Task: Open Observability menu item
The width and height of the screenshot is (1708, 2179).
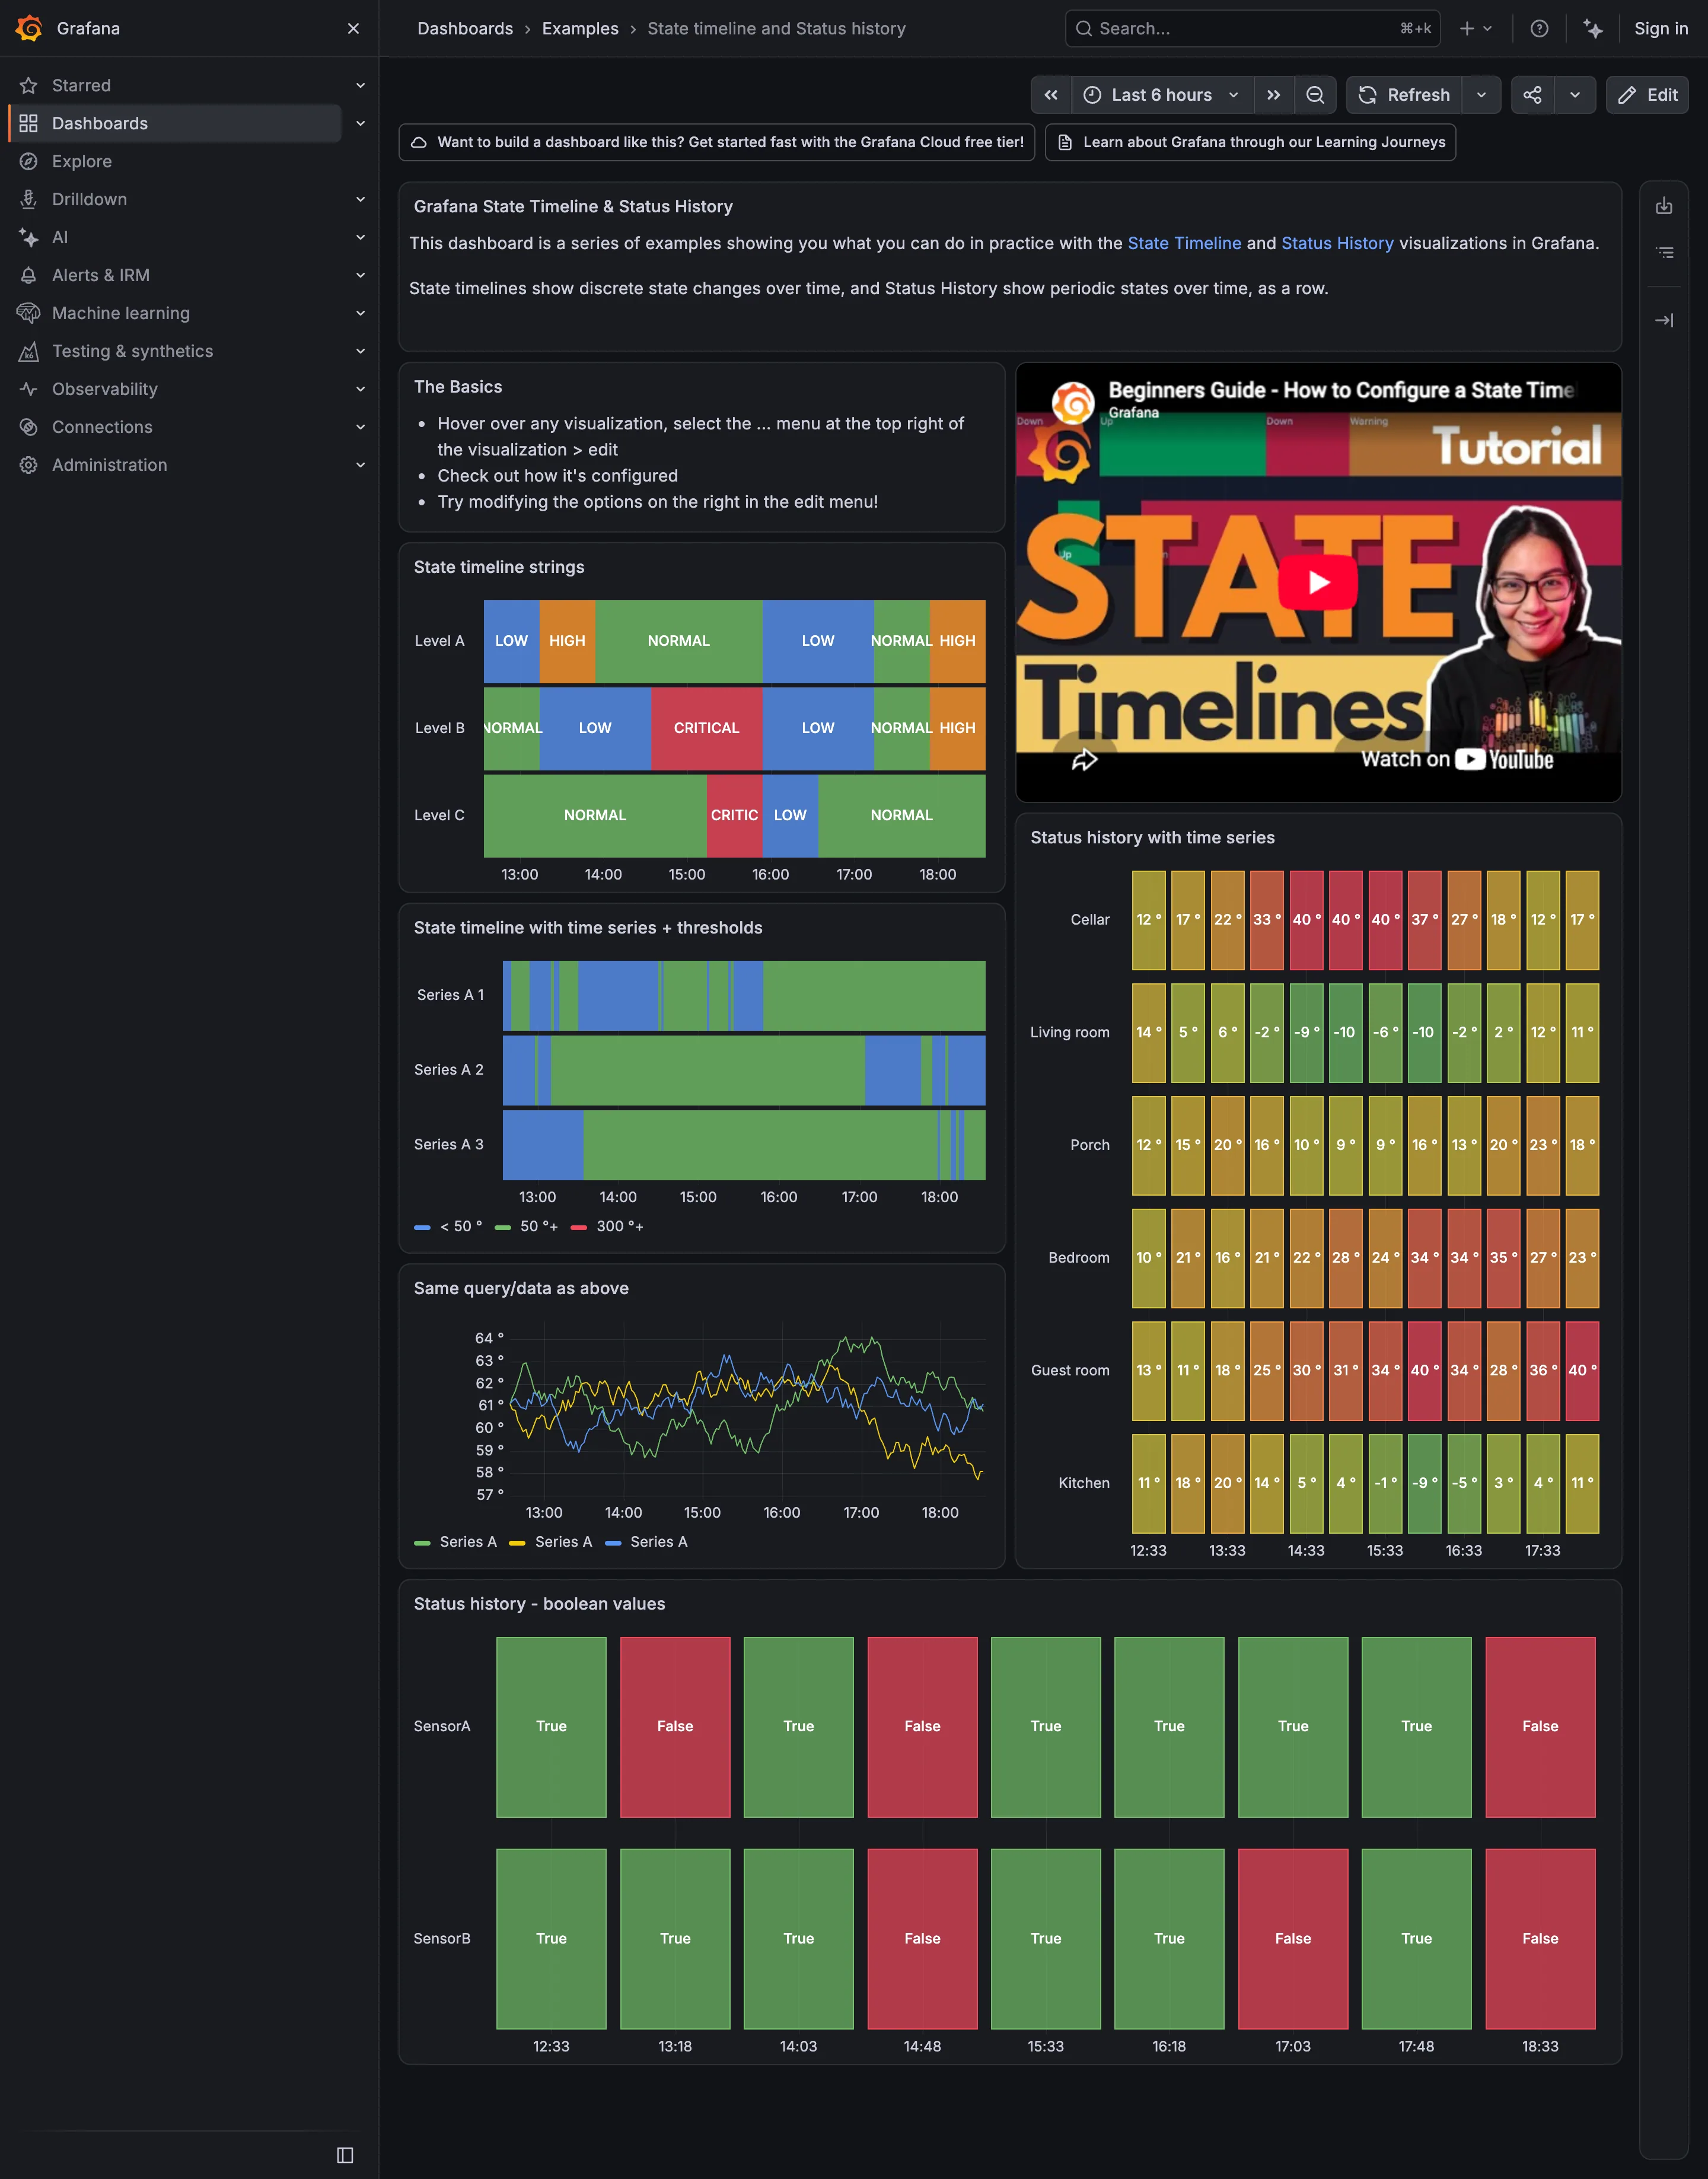Action: click(x=105, y=390)
